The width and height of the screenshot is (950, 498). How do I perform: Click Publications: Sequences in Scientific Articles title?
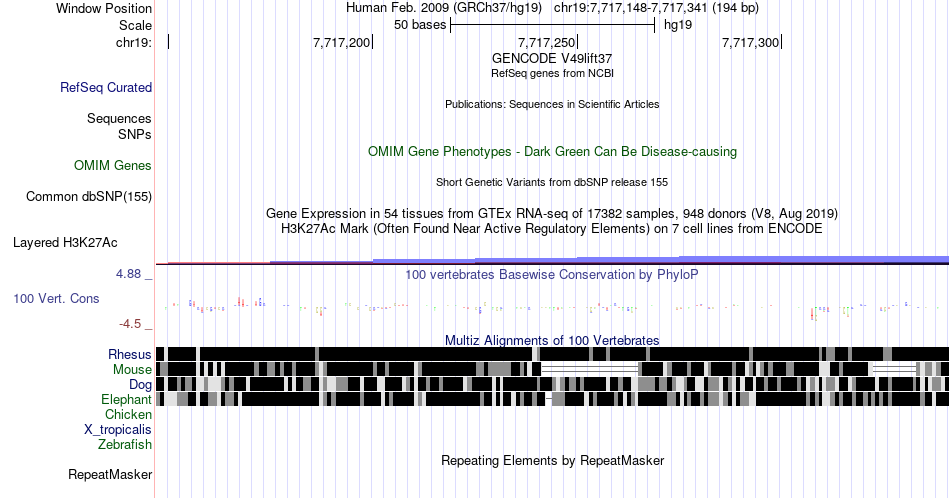click(552, 104)
